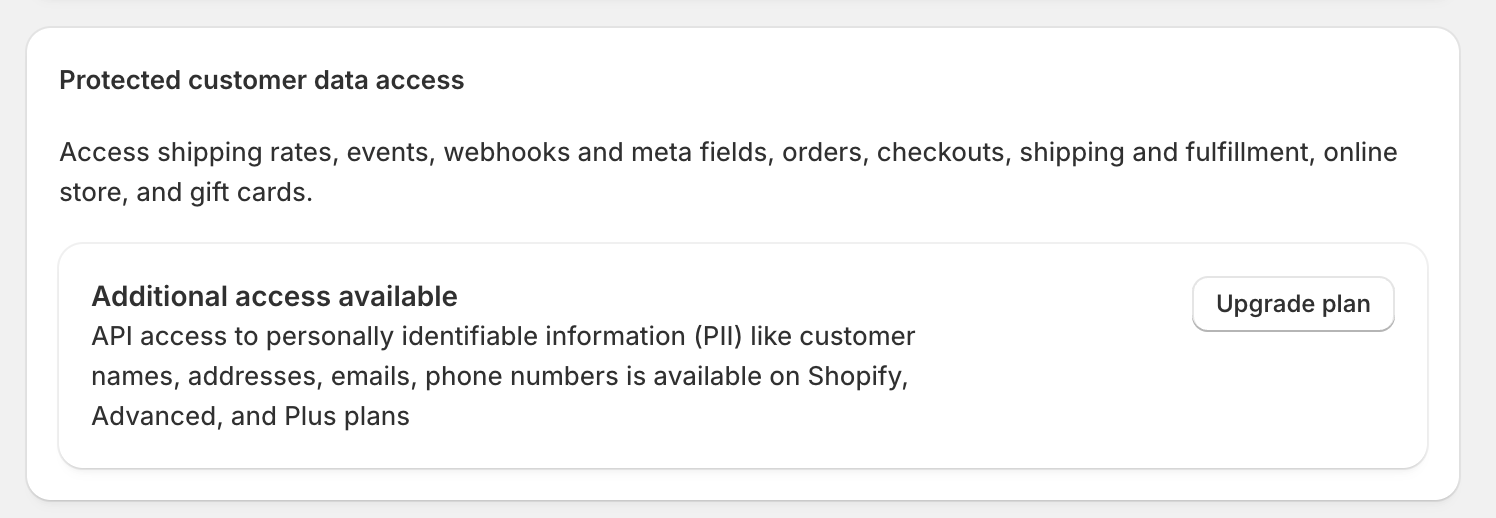Click the '(PII)' abbreviation
1496x518 pixels.
tap(717, 336)
